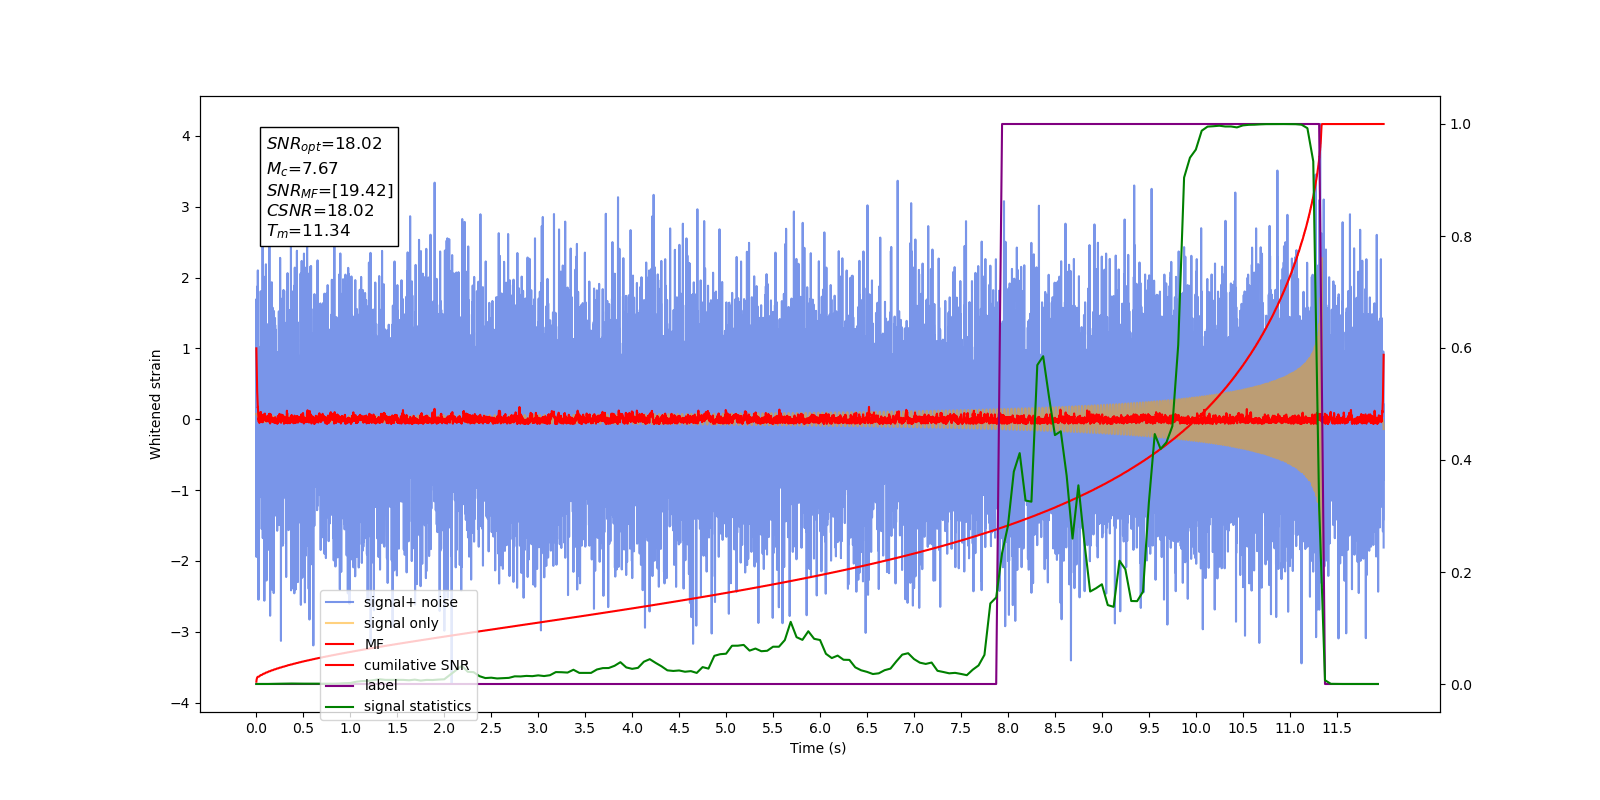Click the 8.0 tick on time axis

tap(1008, 728)
